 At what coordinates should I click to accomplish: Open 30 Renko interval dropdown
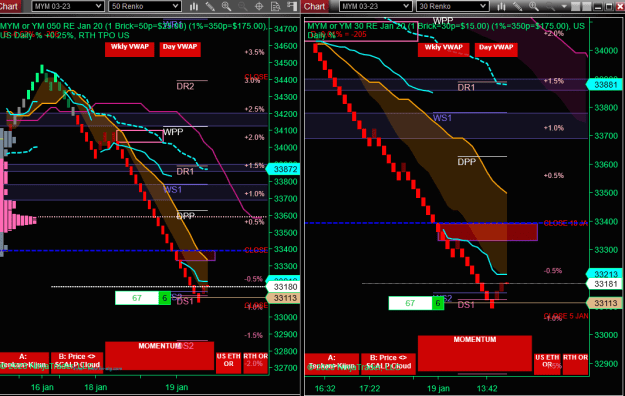(x=452, y=6)
